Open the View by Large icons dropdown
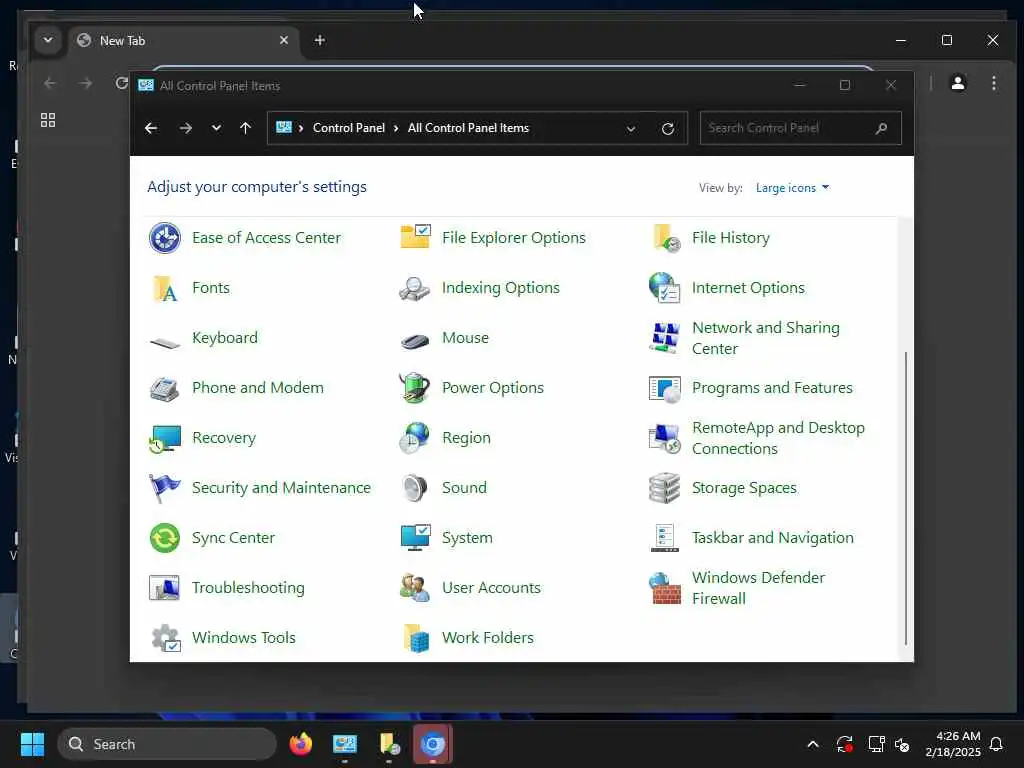The image size is (1024, 768). (x=792, y=188)
